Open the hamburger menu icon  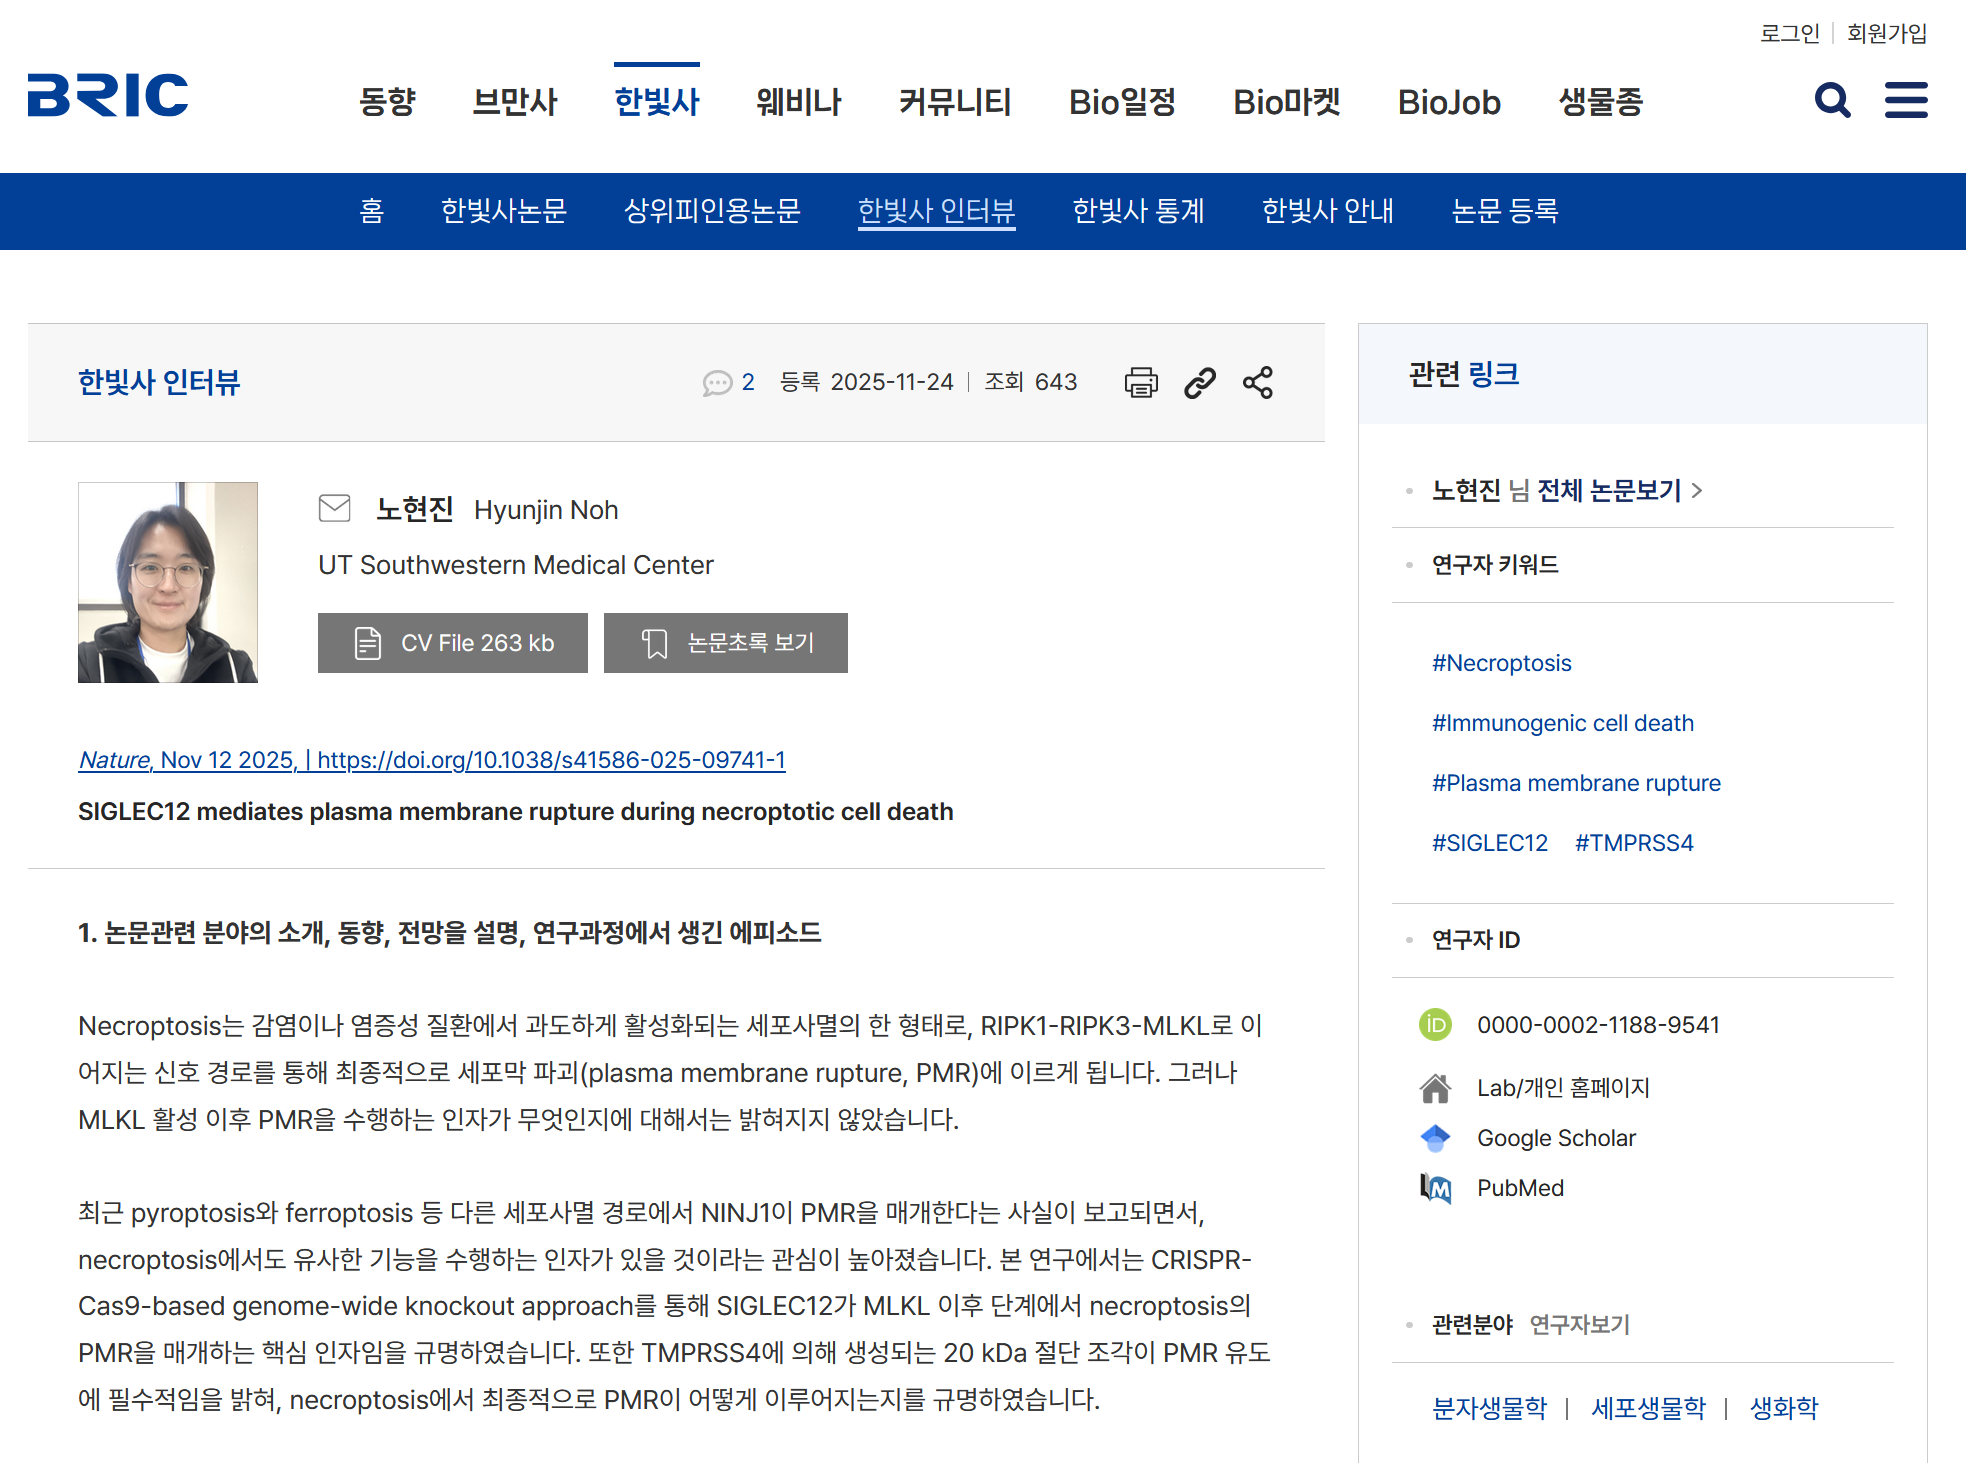(1905, 100)
